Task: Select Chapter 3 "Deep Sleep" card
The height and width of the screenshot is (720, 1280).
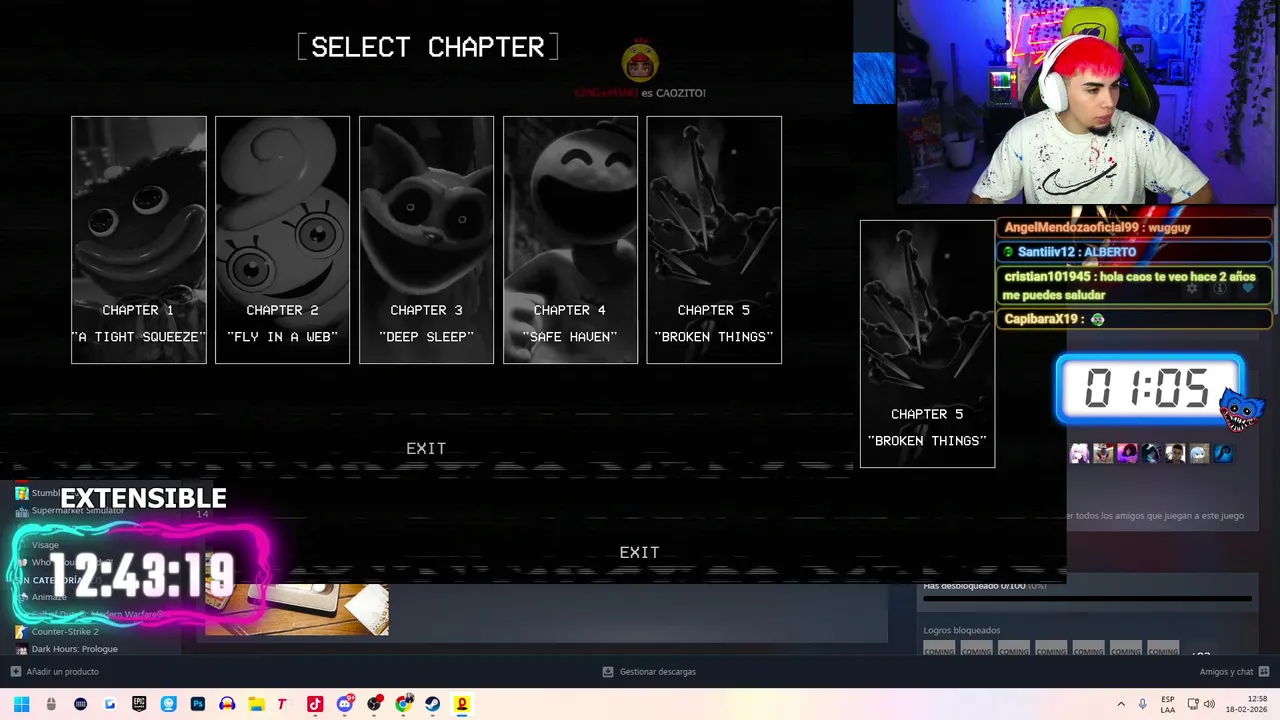Action: pos(426,240)
